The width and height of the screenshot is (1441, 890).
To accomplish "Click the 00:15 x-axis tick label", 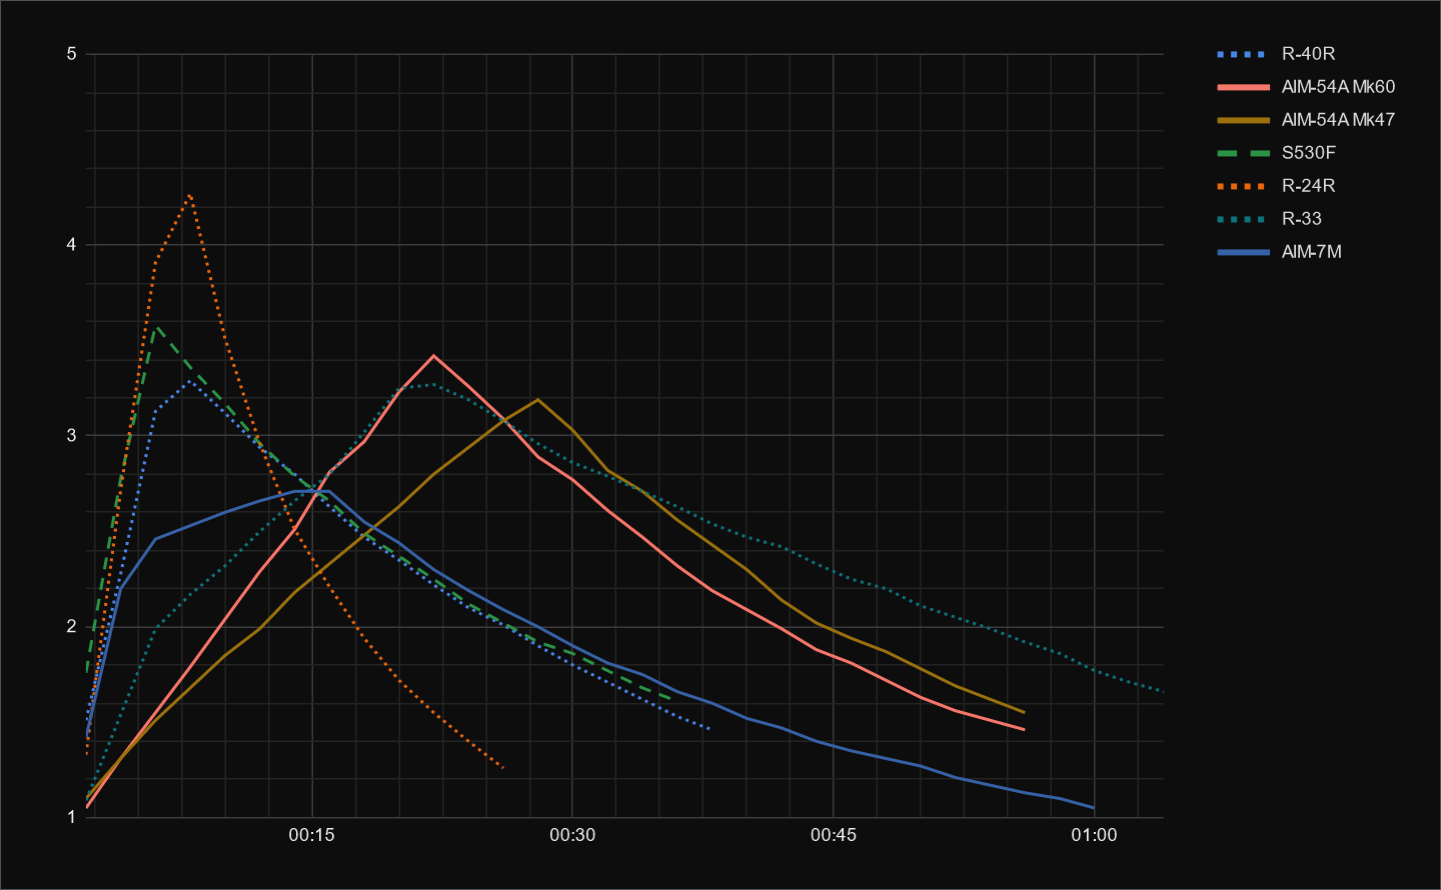I will (x=311, y=835).
